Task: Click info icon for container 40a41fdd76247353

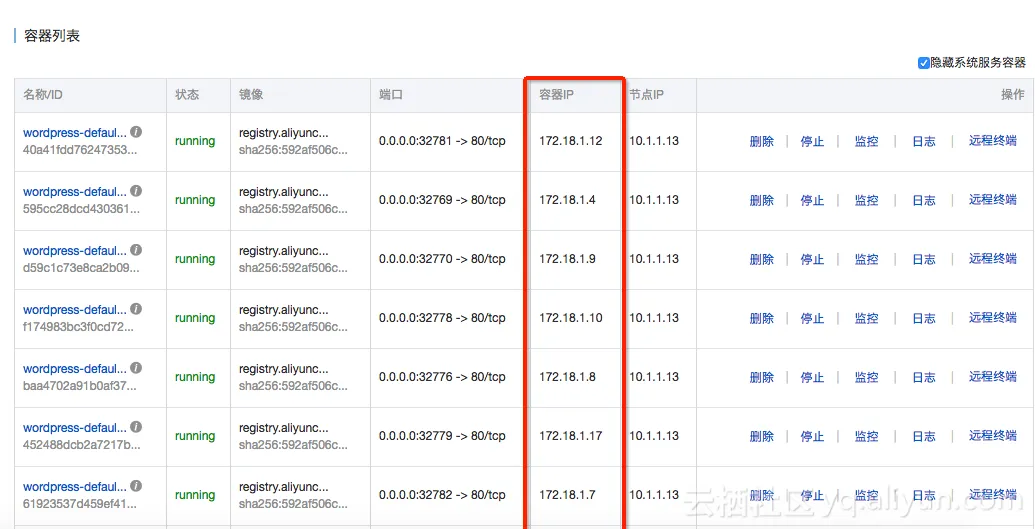Action: 136,132
